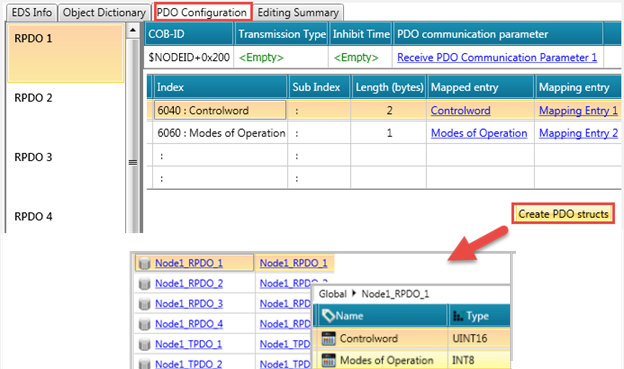Screen dimensions: 624x369
Task: Open Receive PDO Communication Parameter 1 link
Action: click(497, 57)
